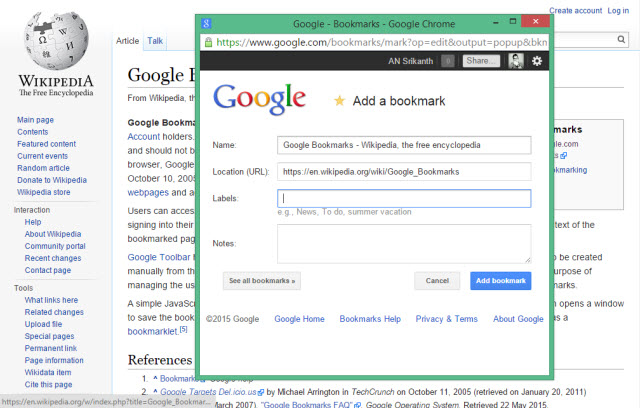
Task: Click the green padlock in address bar
Action: click(208, 42)
